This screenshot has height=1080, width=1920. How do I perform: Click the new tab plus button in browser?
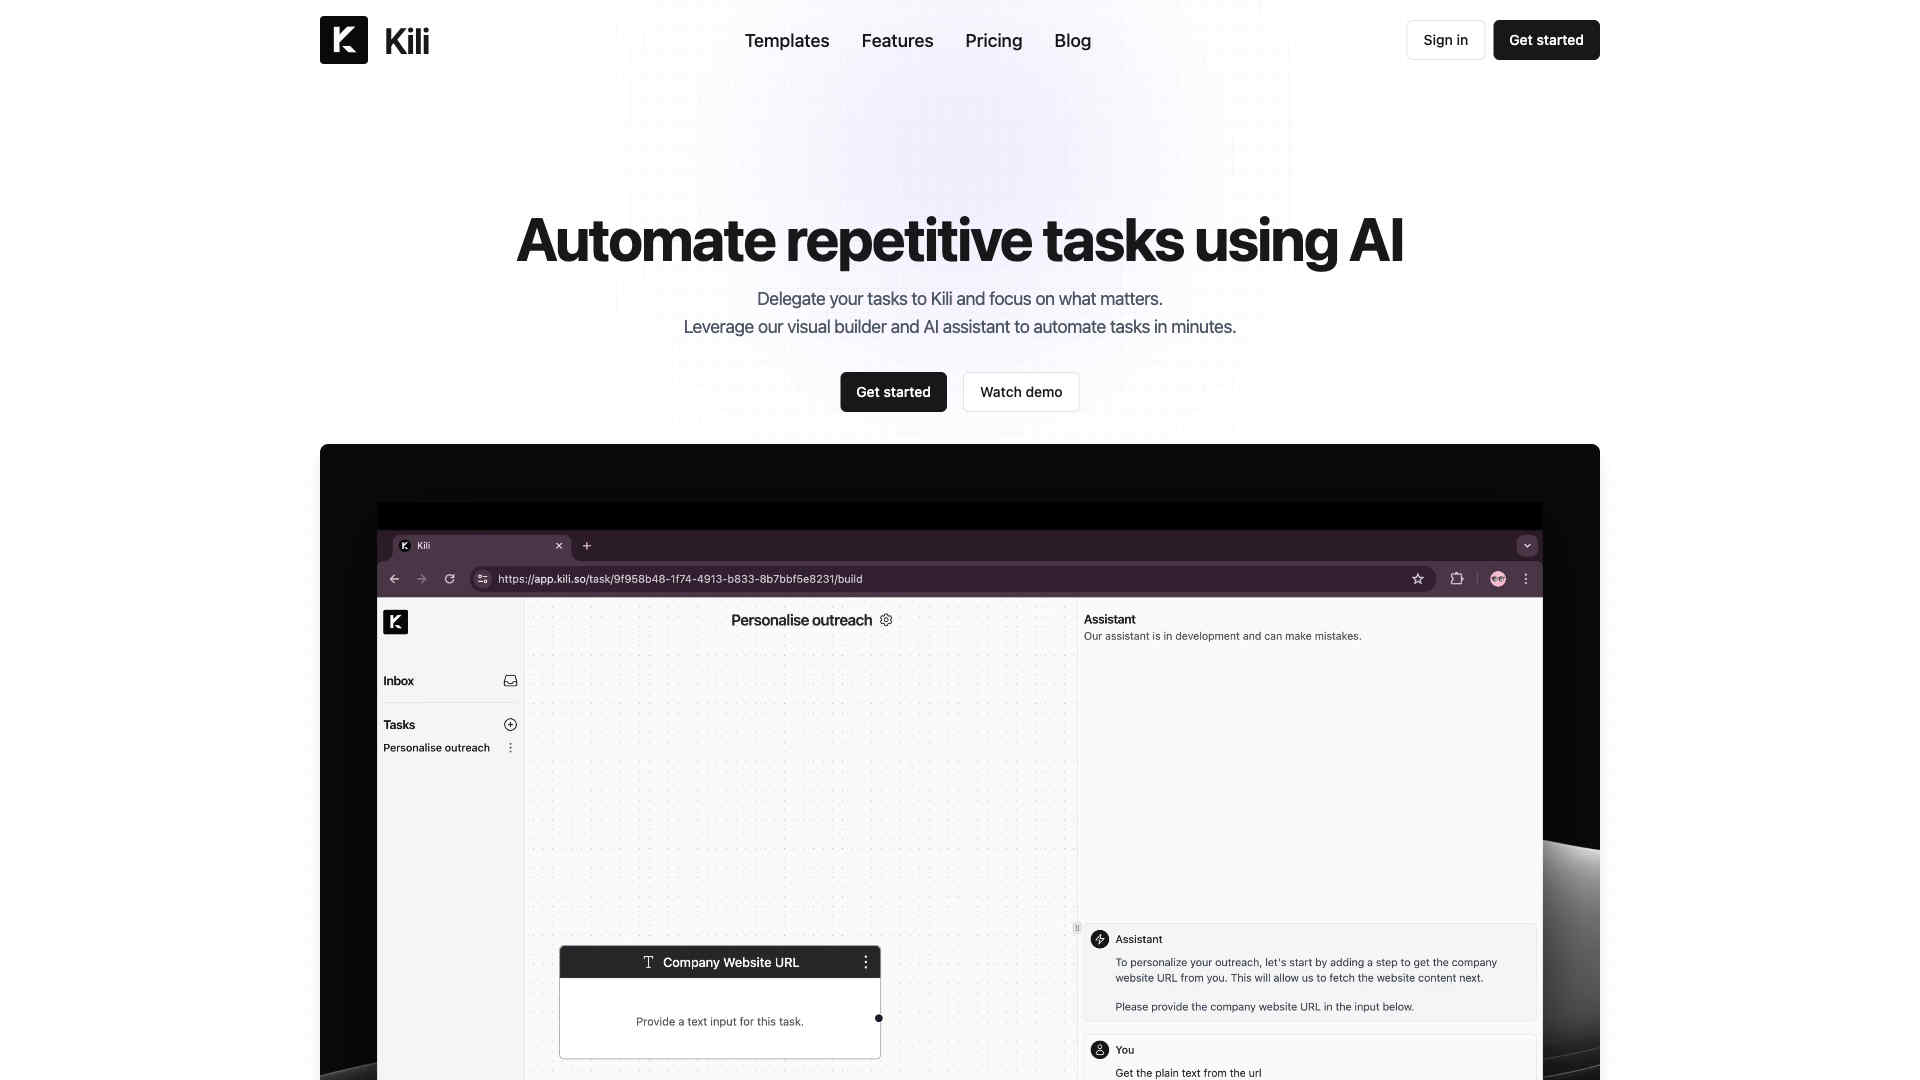(587, 545)
